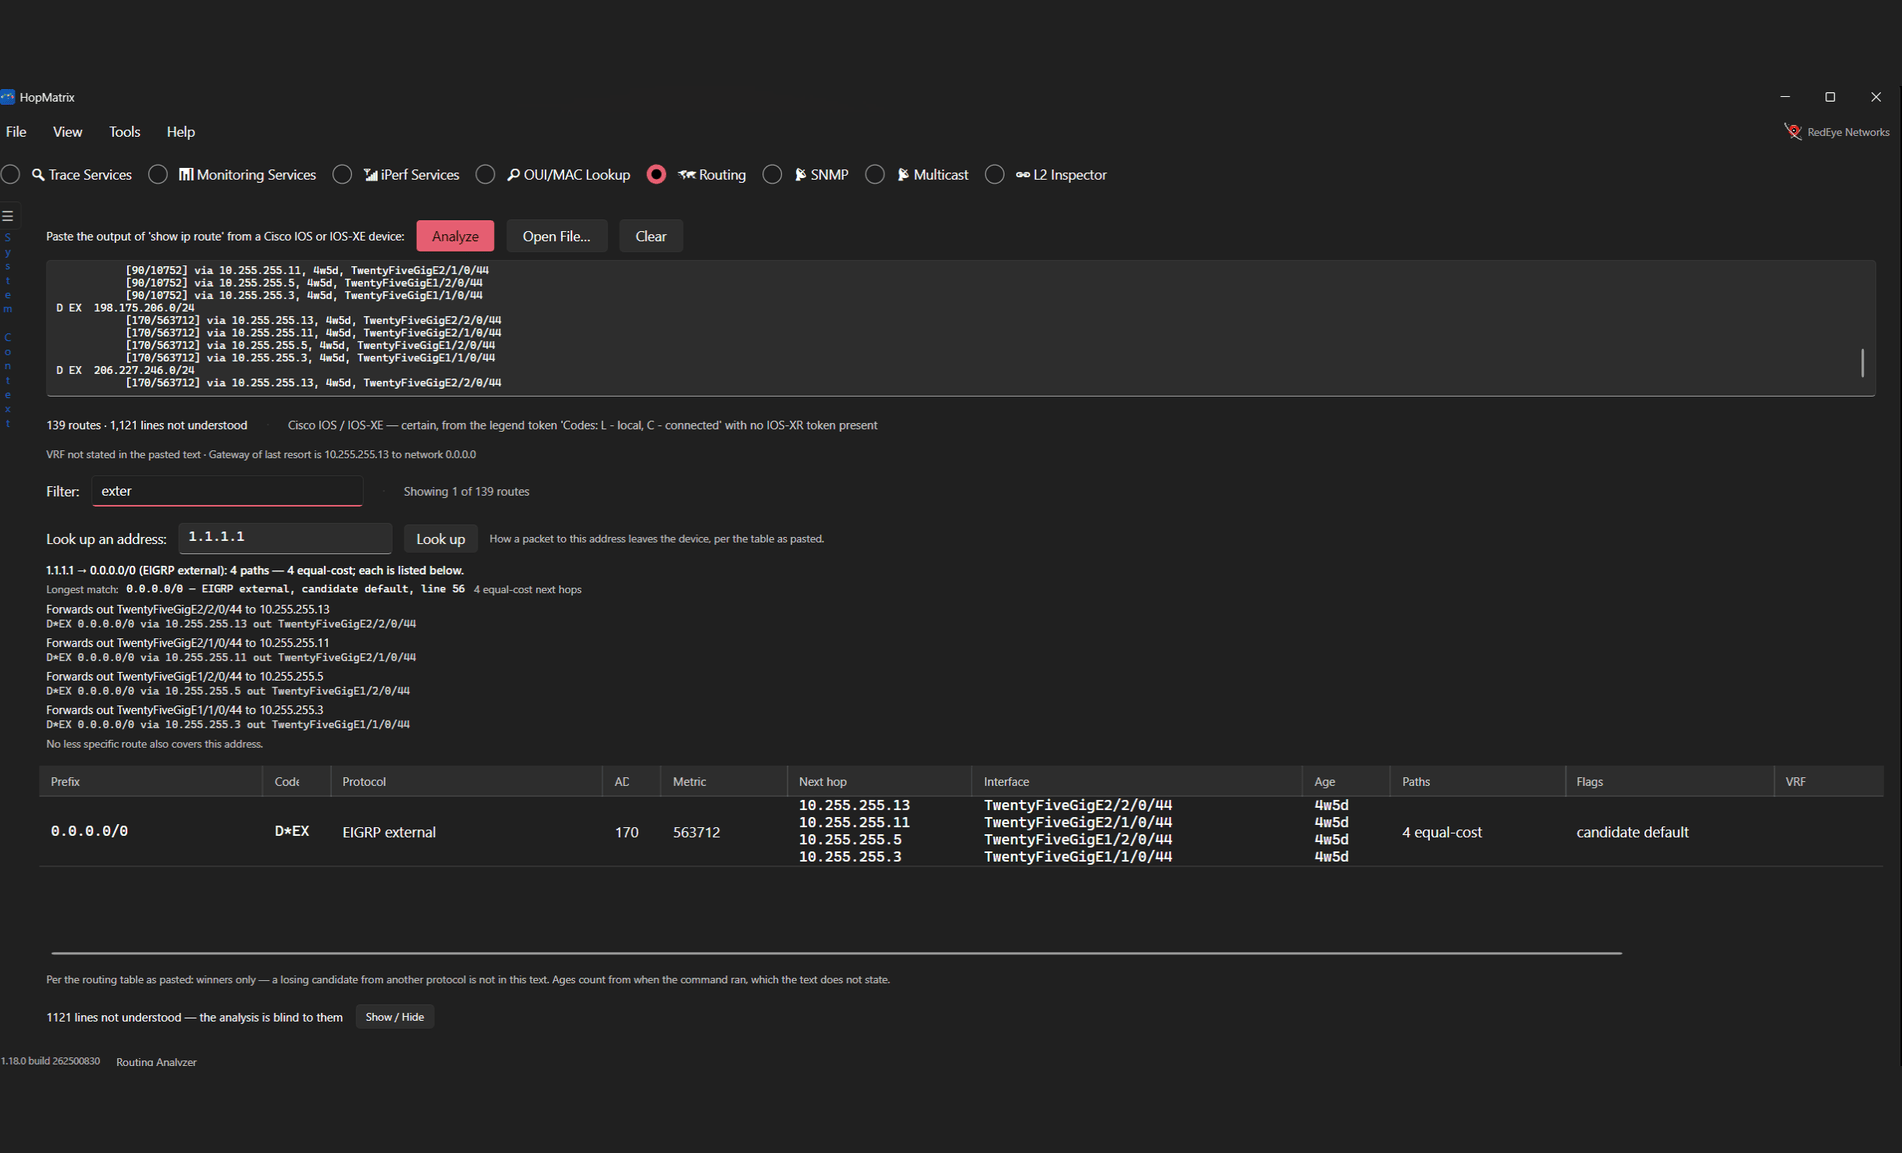This screenshot has height=1153, width=1902.
Task: Sort by the Paths column header
Action: click(x=1477, y=782)
